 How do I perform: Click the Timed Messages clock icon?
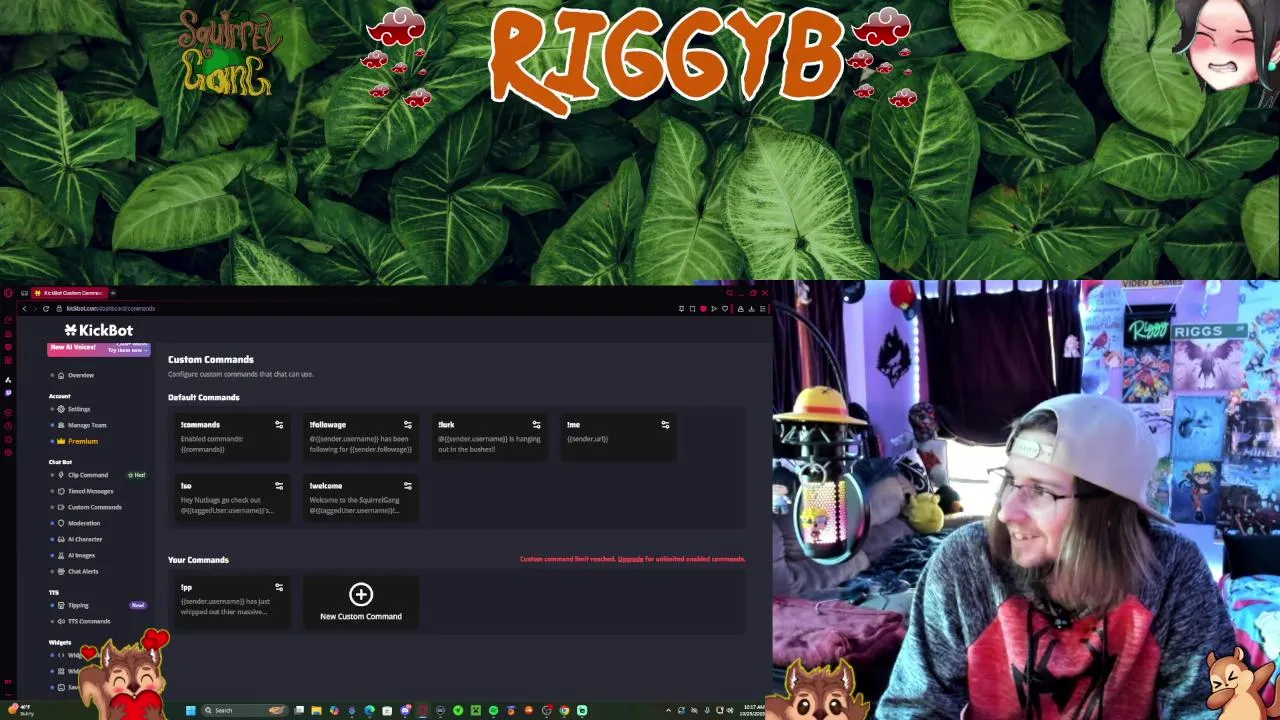(x=61, y=491)
